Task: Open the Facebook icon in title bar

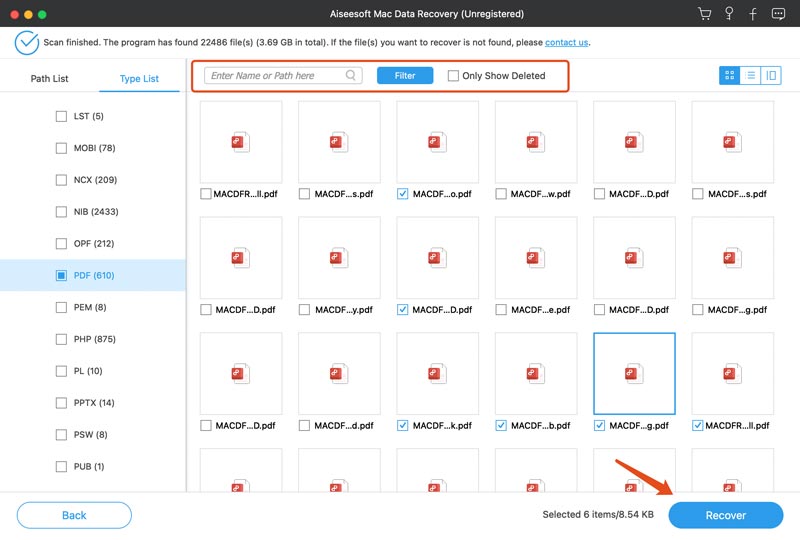Action: [753, 15]
